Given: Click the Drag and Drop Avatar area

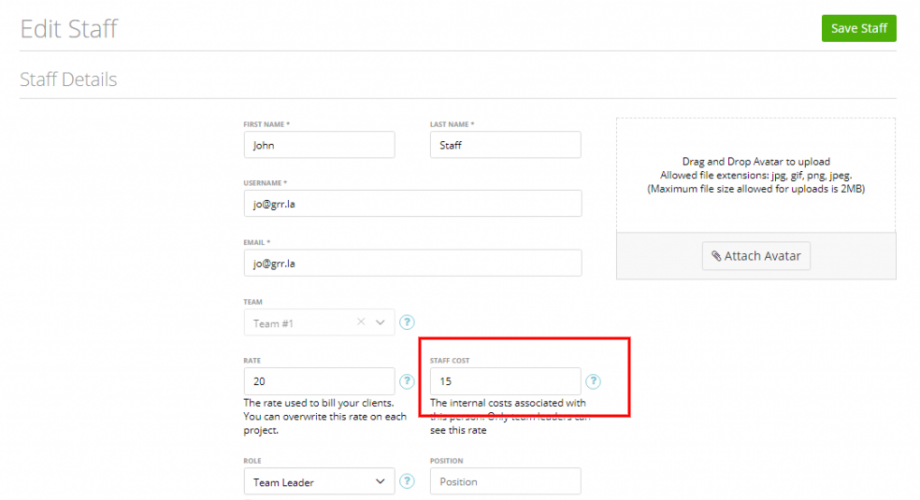Looking at the screenshot, I should [x=756, y=175].
